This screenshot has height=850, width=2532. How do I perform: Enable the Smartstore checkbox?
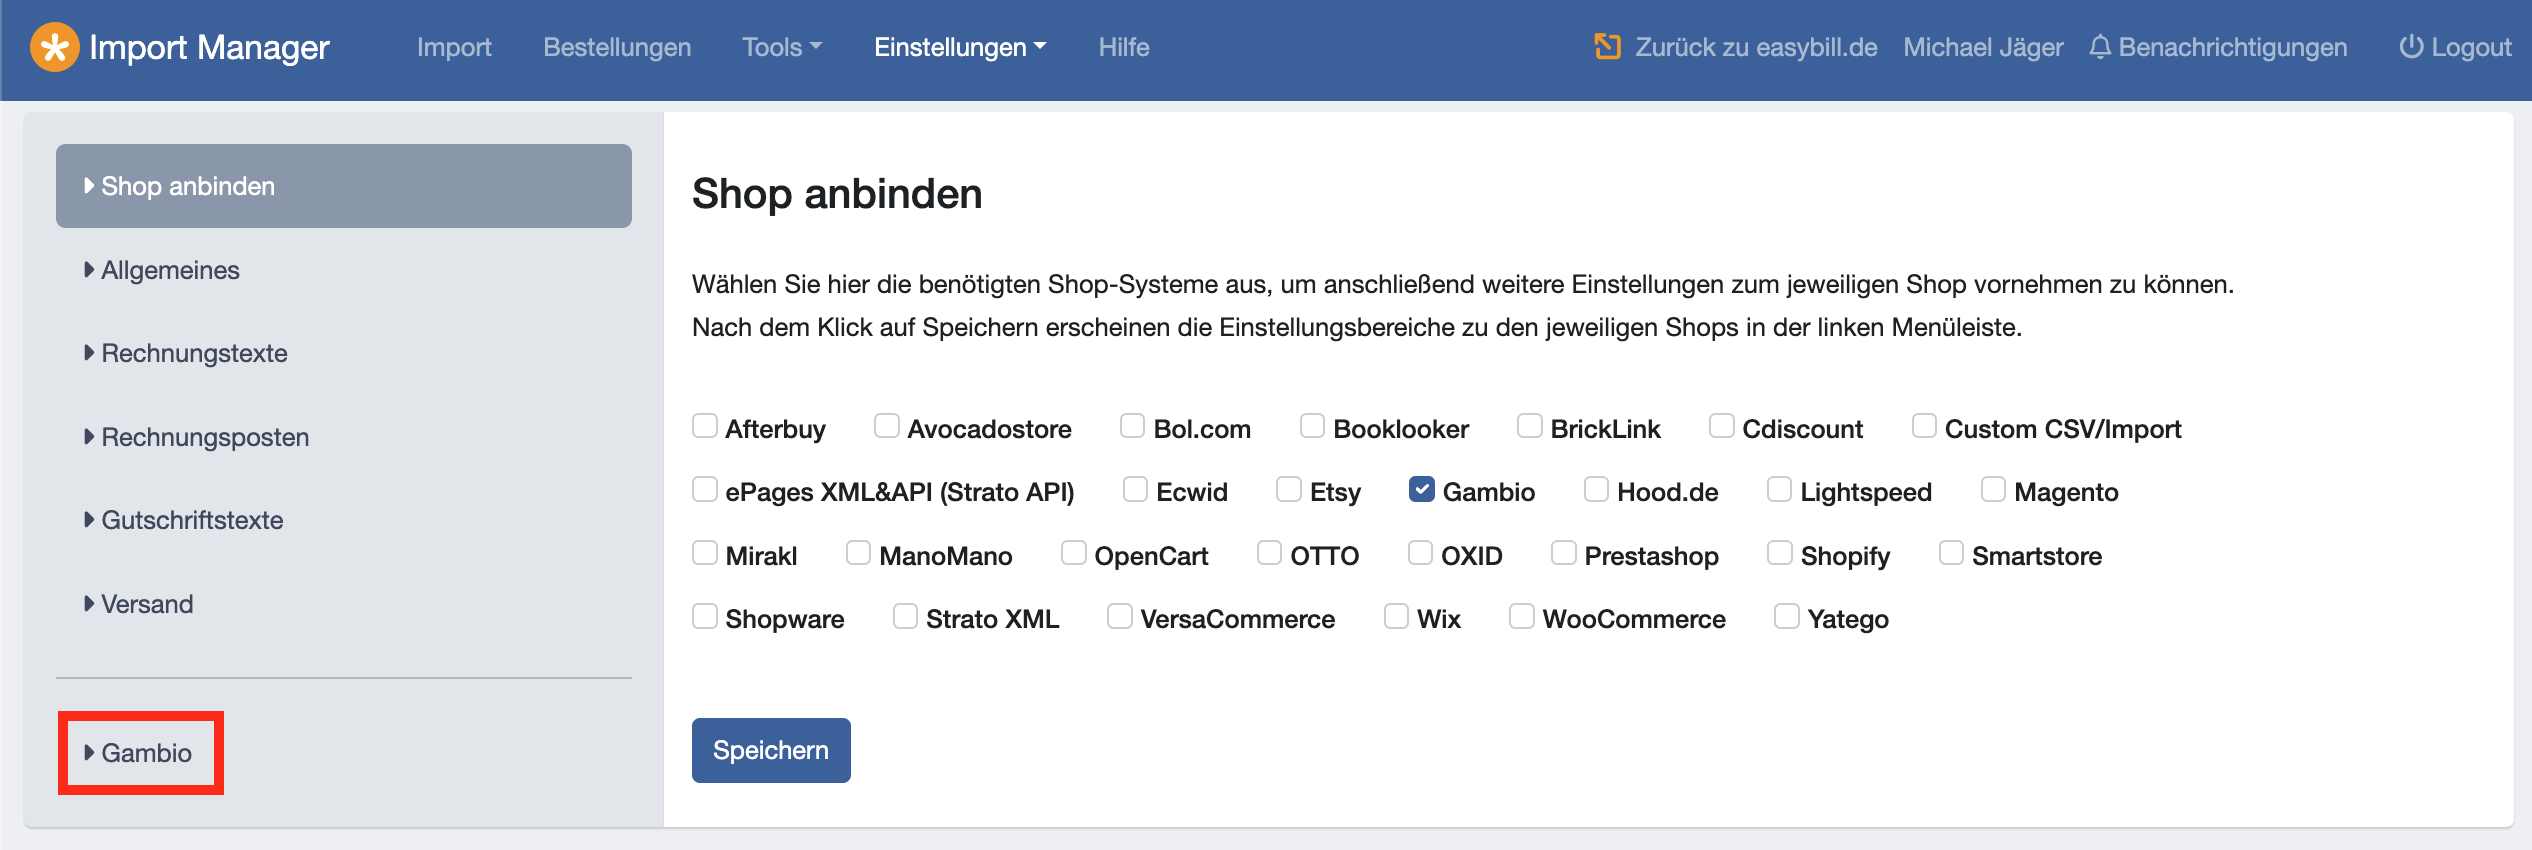(1952, 553)
